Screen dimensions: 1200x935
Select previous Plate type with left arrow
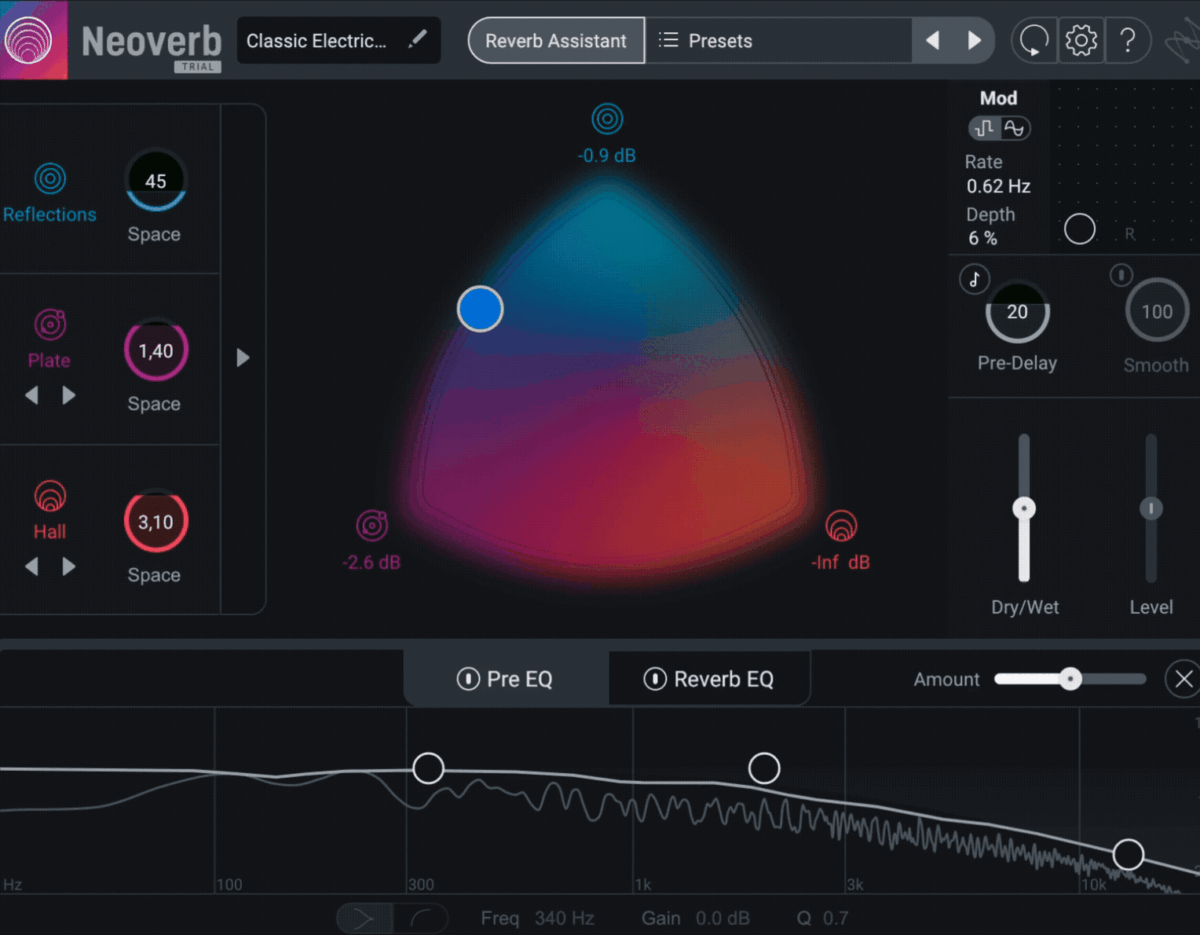point(32,396)
